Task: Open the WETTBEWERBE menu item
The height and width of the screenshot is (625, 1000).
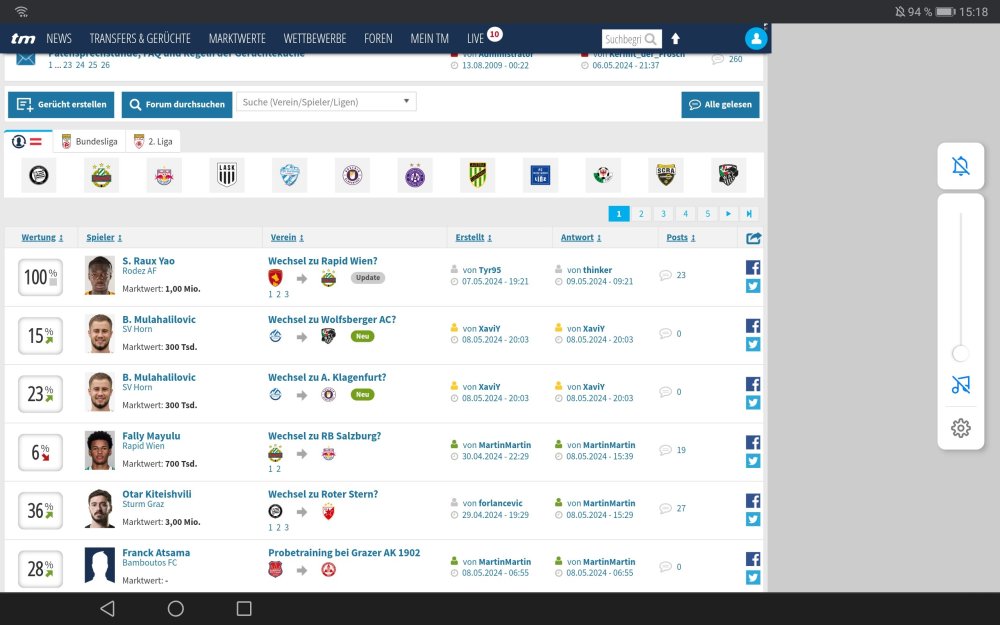Action: [x=315, y=38]
